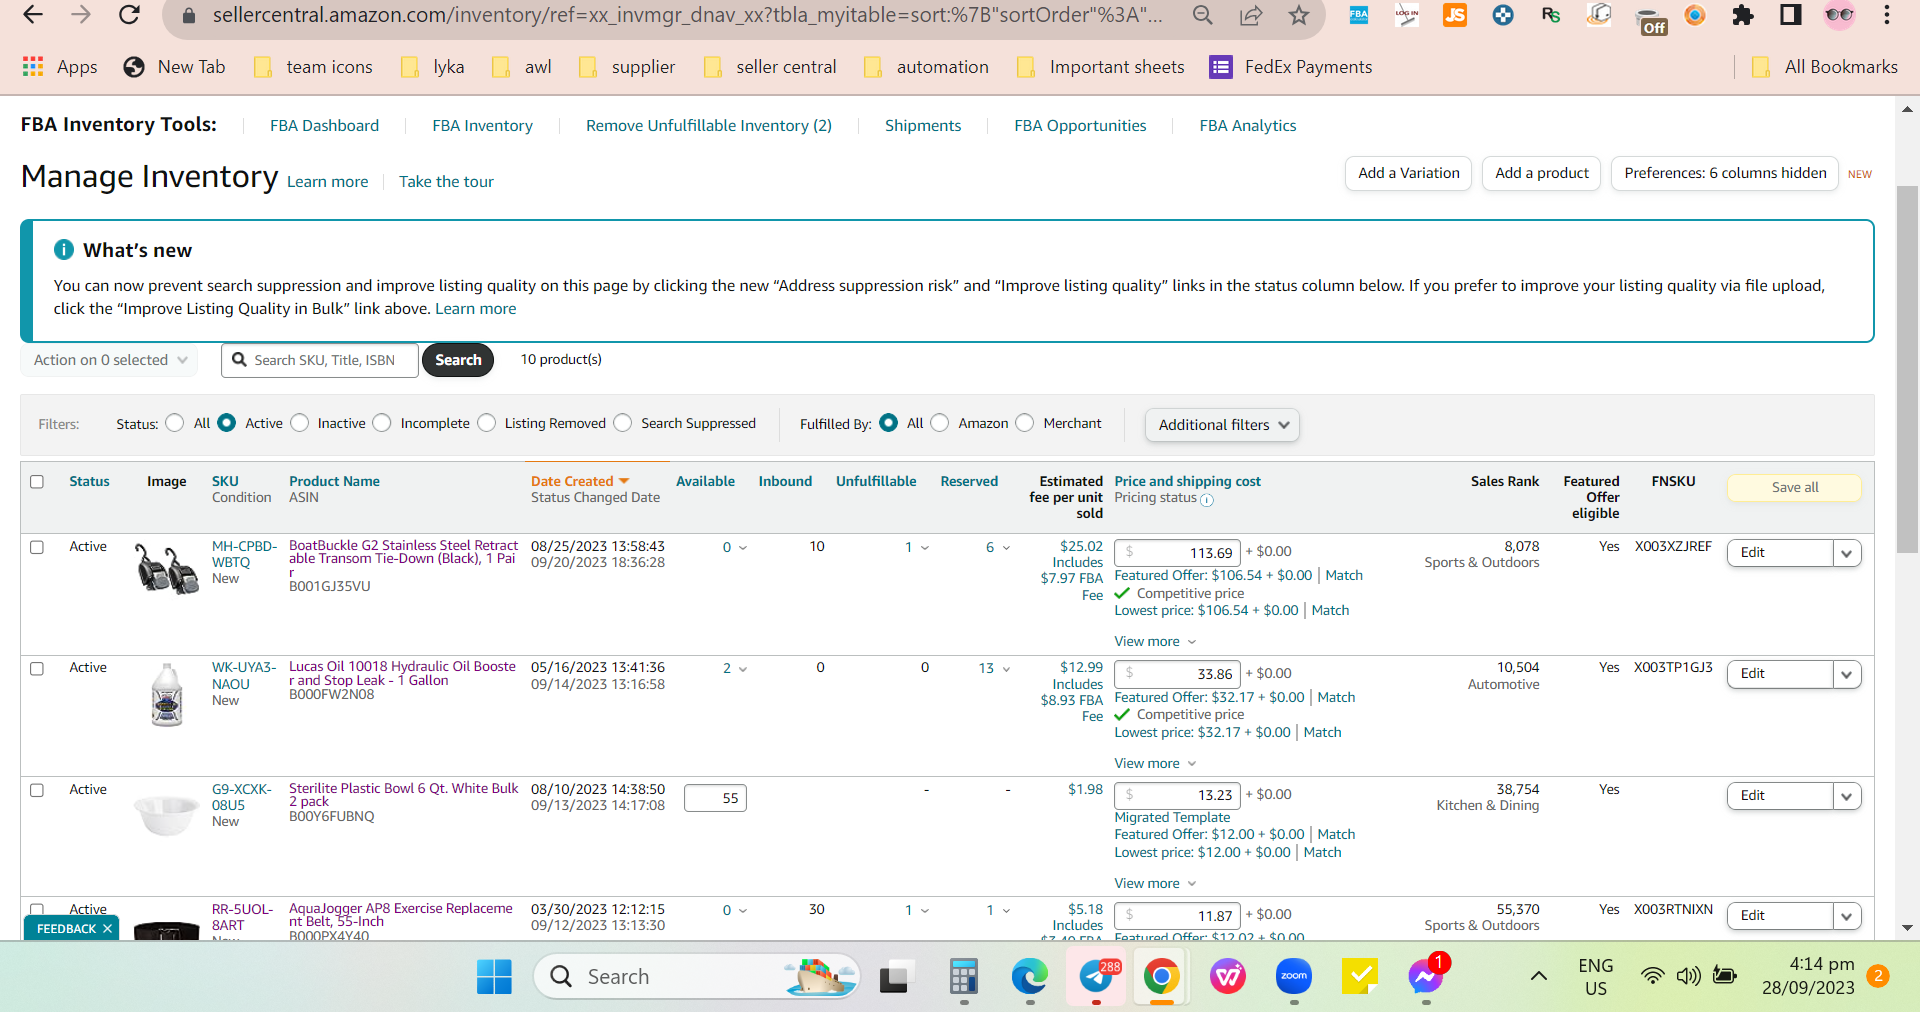The image size is (1920, 1012).
Task: Open Telegram from the taskbar
Action: [x=1097, y=977]
